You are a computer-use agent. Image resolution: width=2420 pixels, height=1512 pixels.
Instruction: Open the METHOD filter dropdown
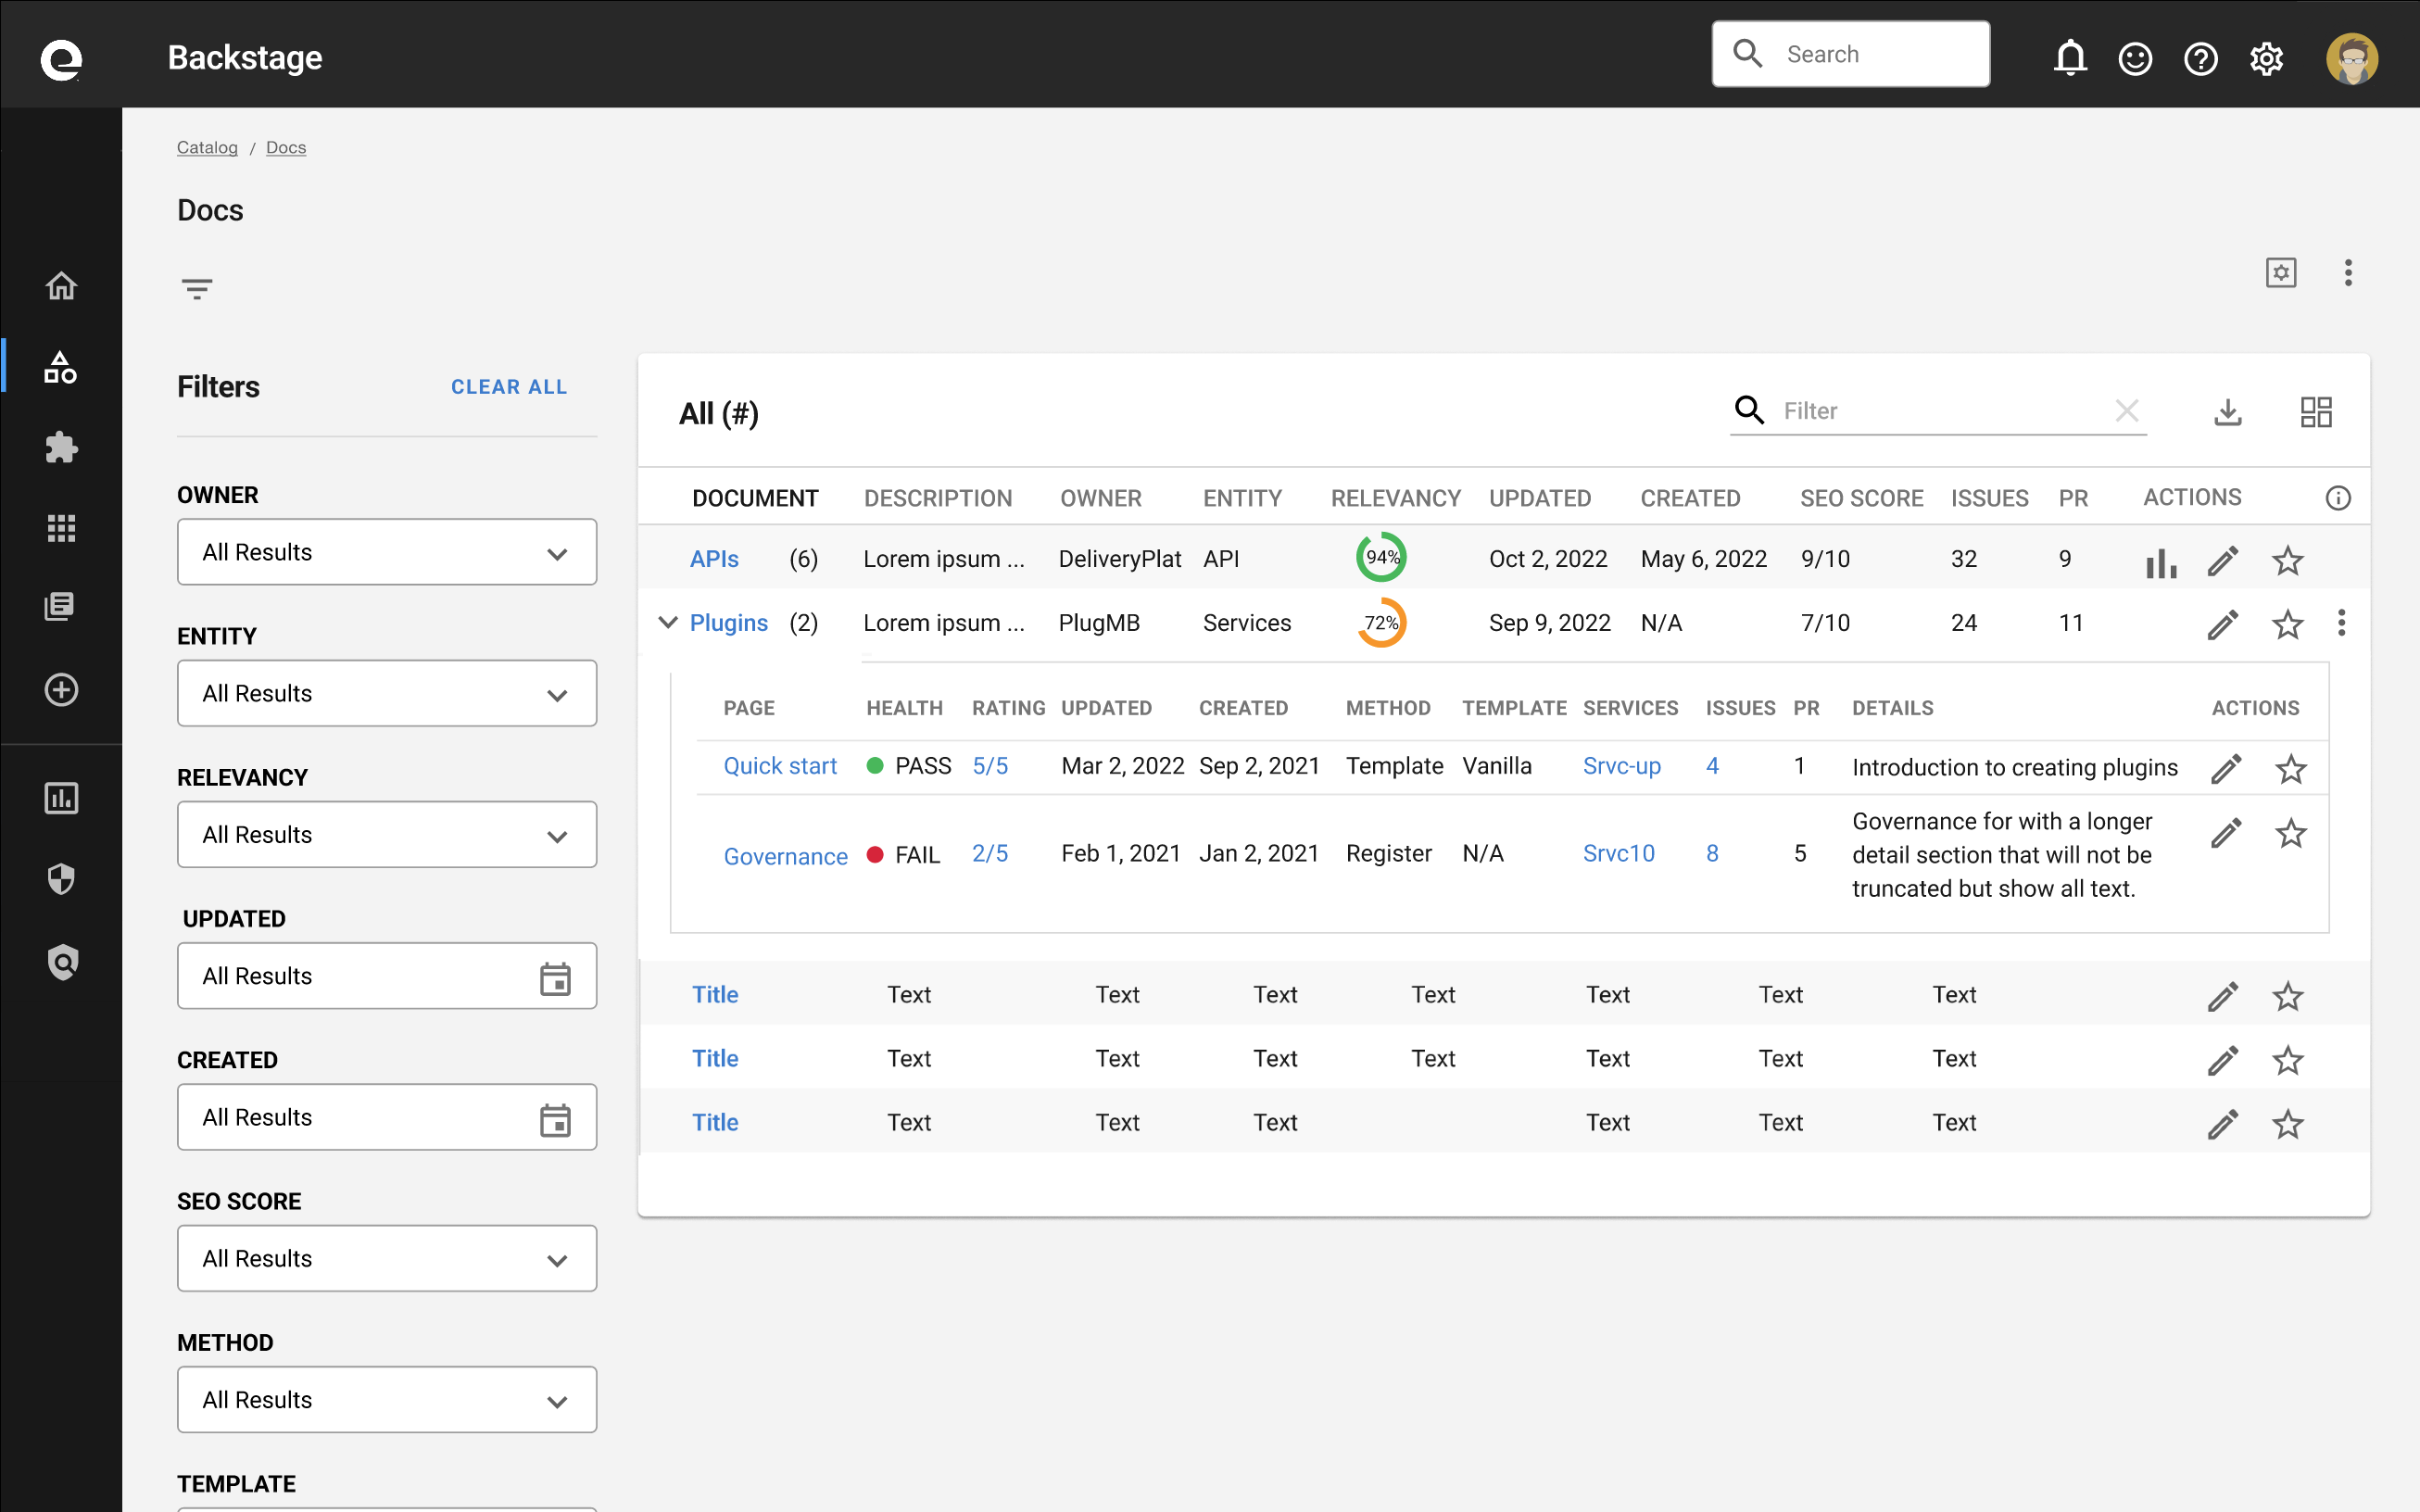point(387,1399)
